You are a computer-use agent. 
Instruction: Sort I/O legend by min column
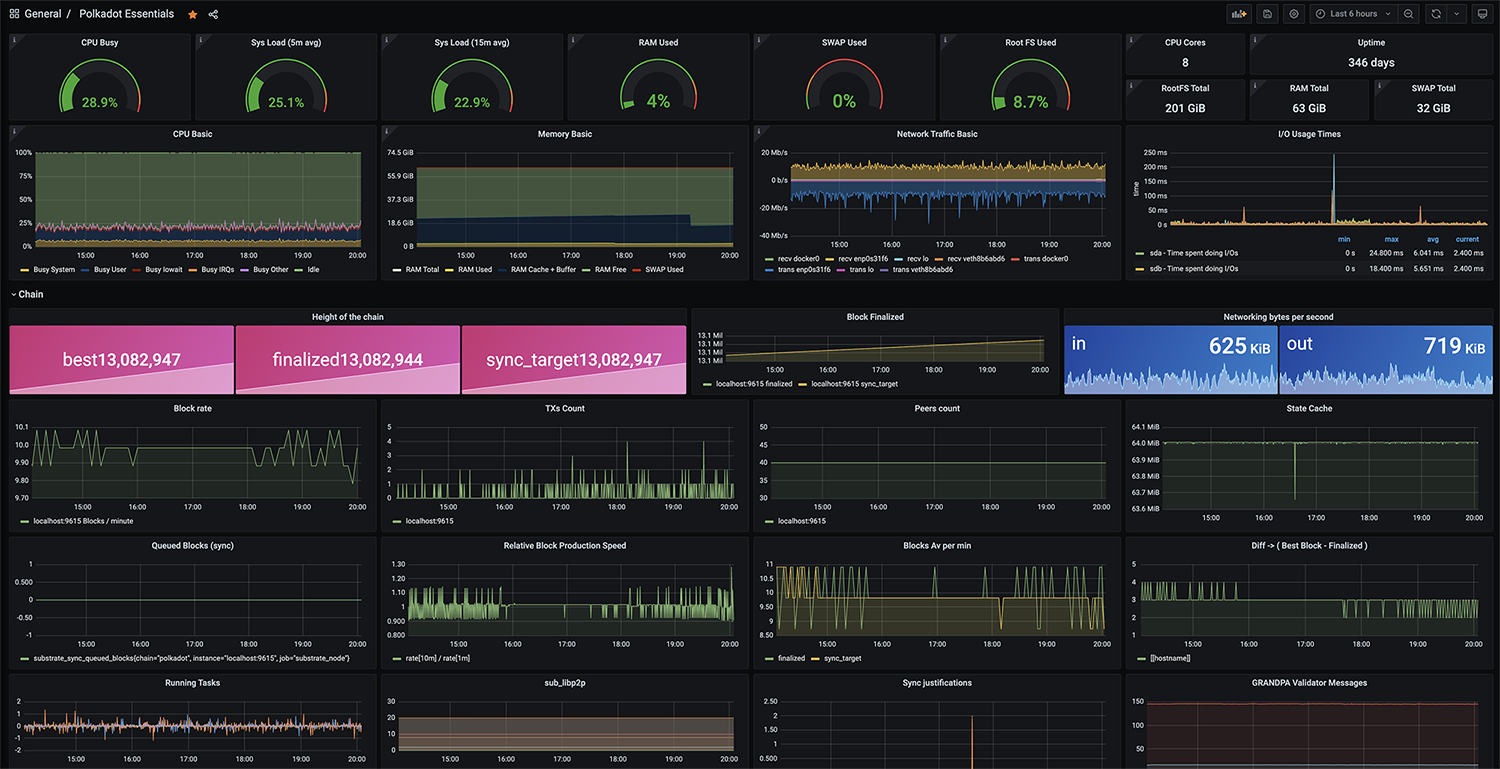1344,239
